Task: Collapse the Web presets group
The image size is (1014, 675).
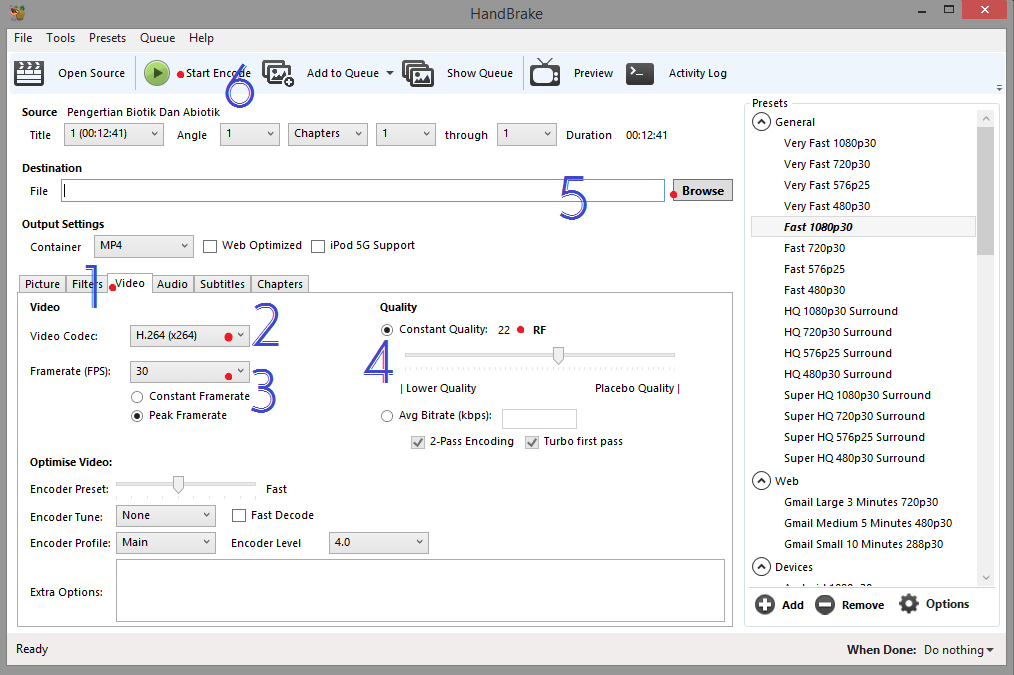Action: [761, 480]
